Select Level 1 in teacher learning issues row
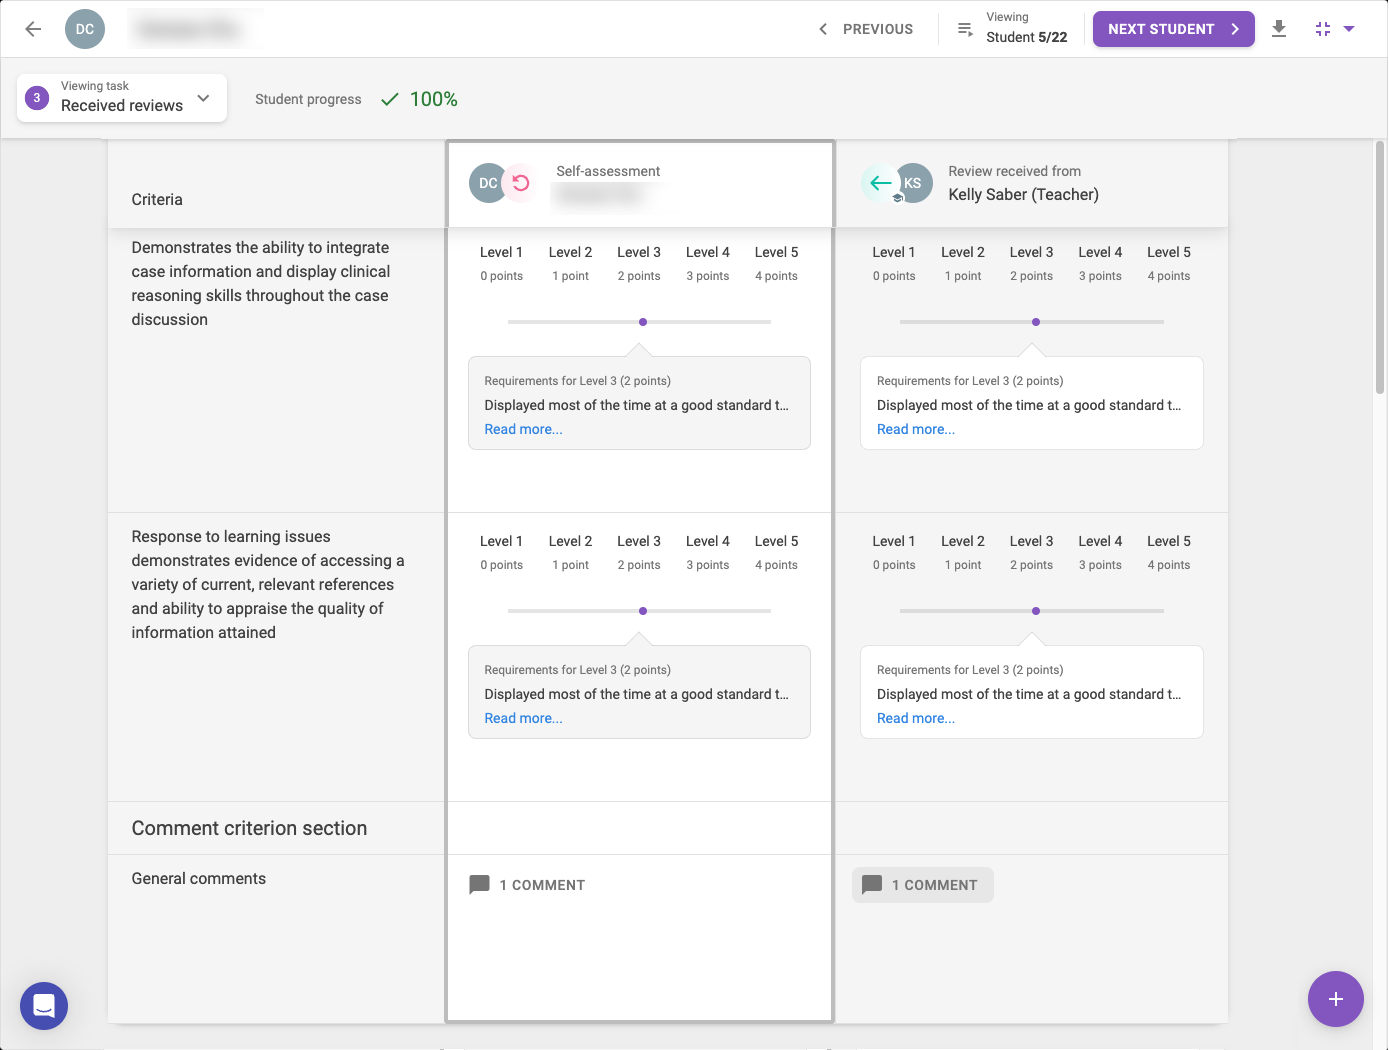Screen dimensions: 1390x1050 point(893,552)
